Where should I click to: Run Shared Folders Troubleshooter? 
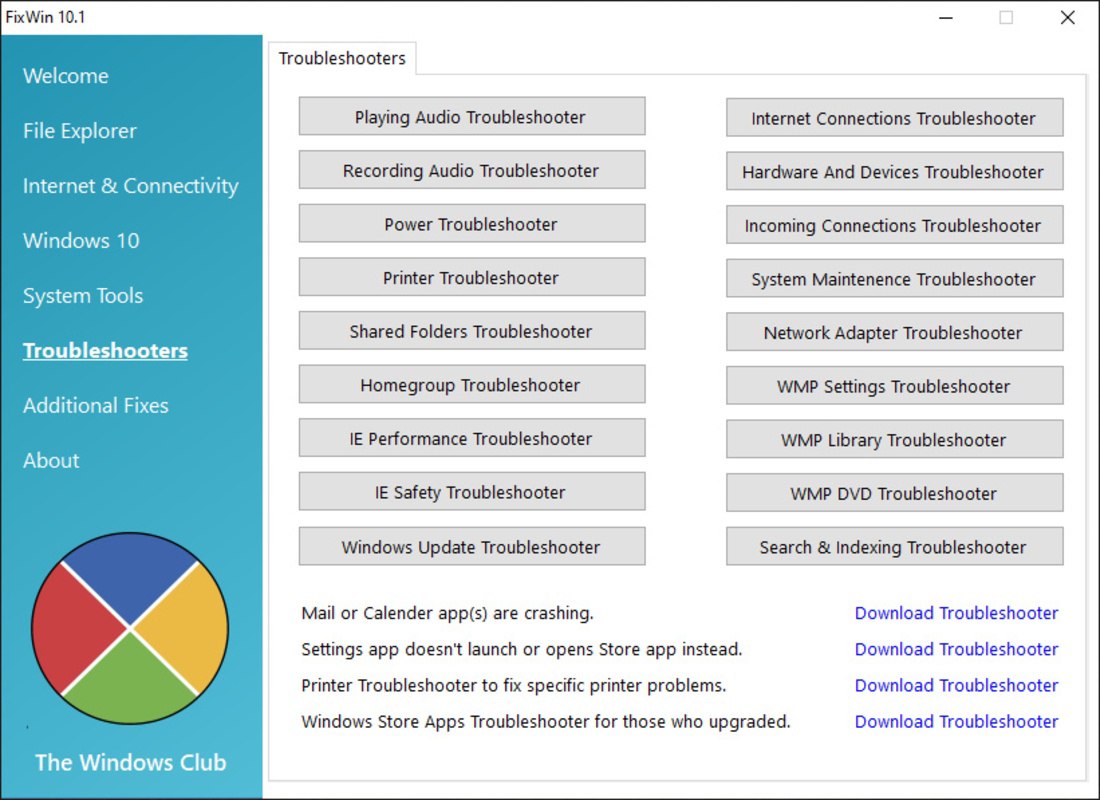[472, 331]
